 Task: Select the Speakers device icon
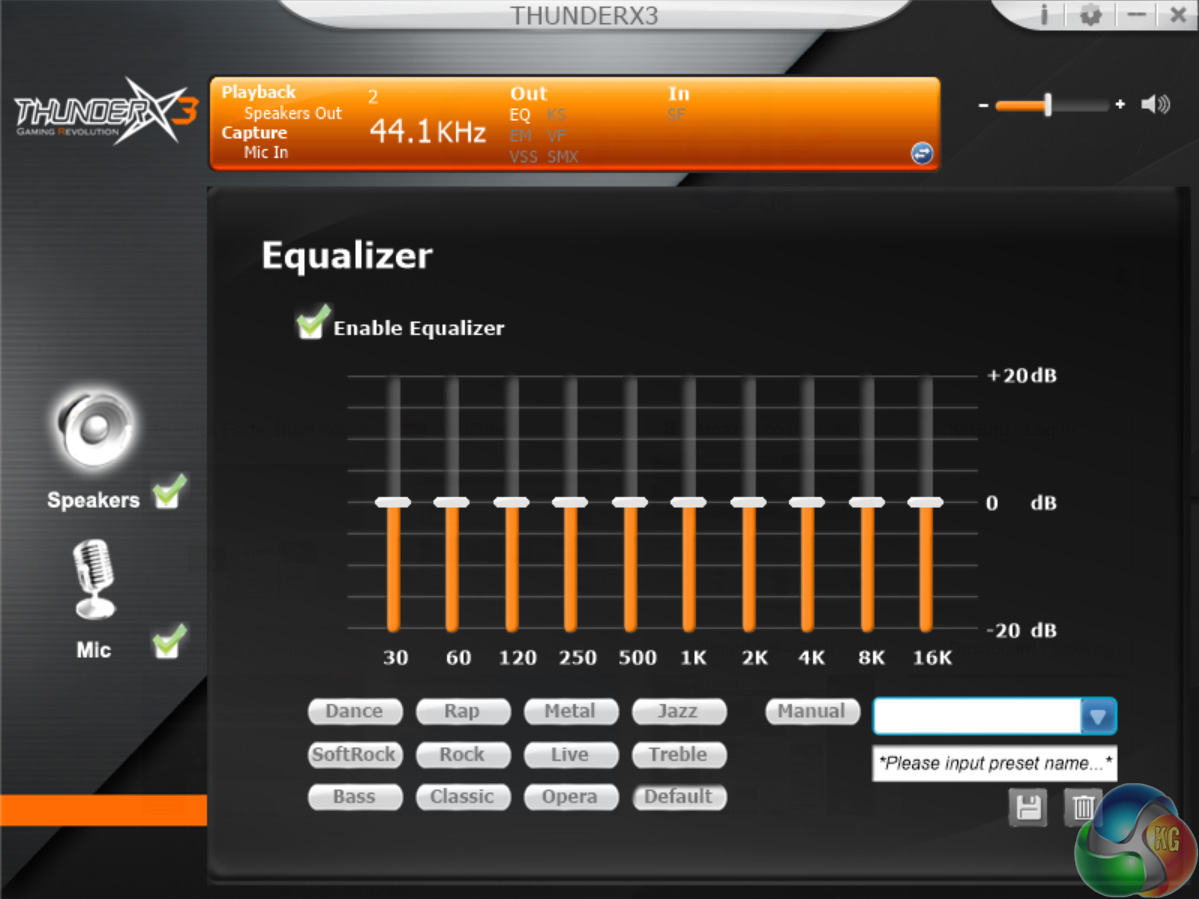click(x=93, y=427)
